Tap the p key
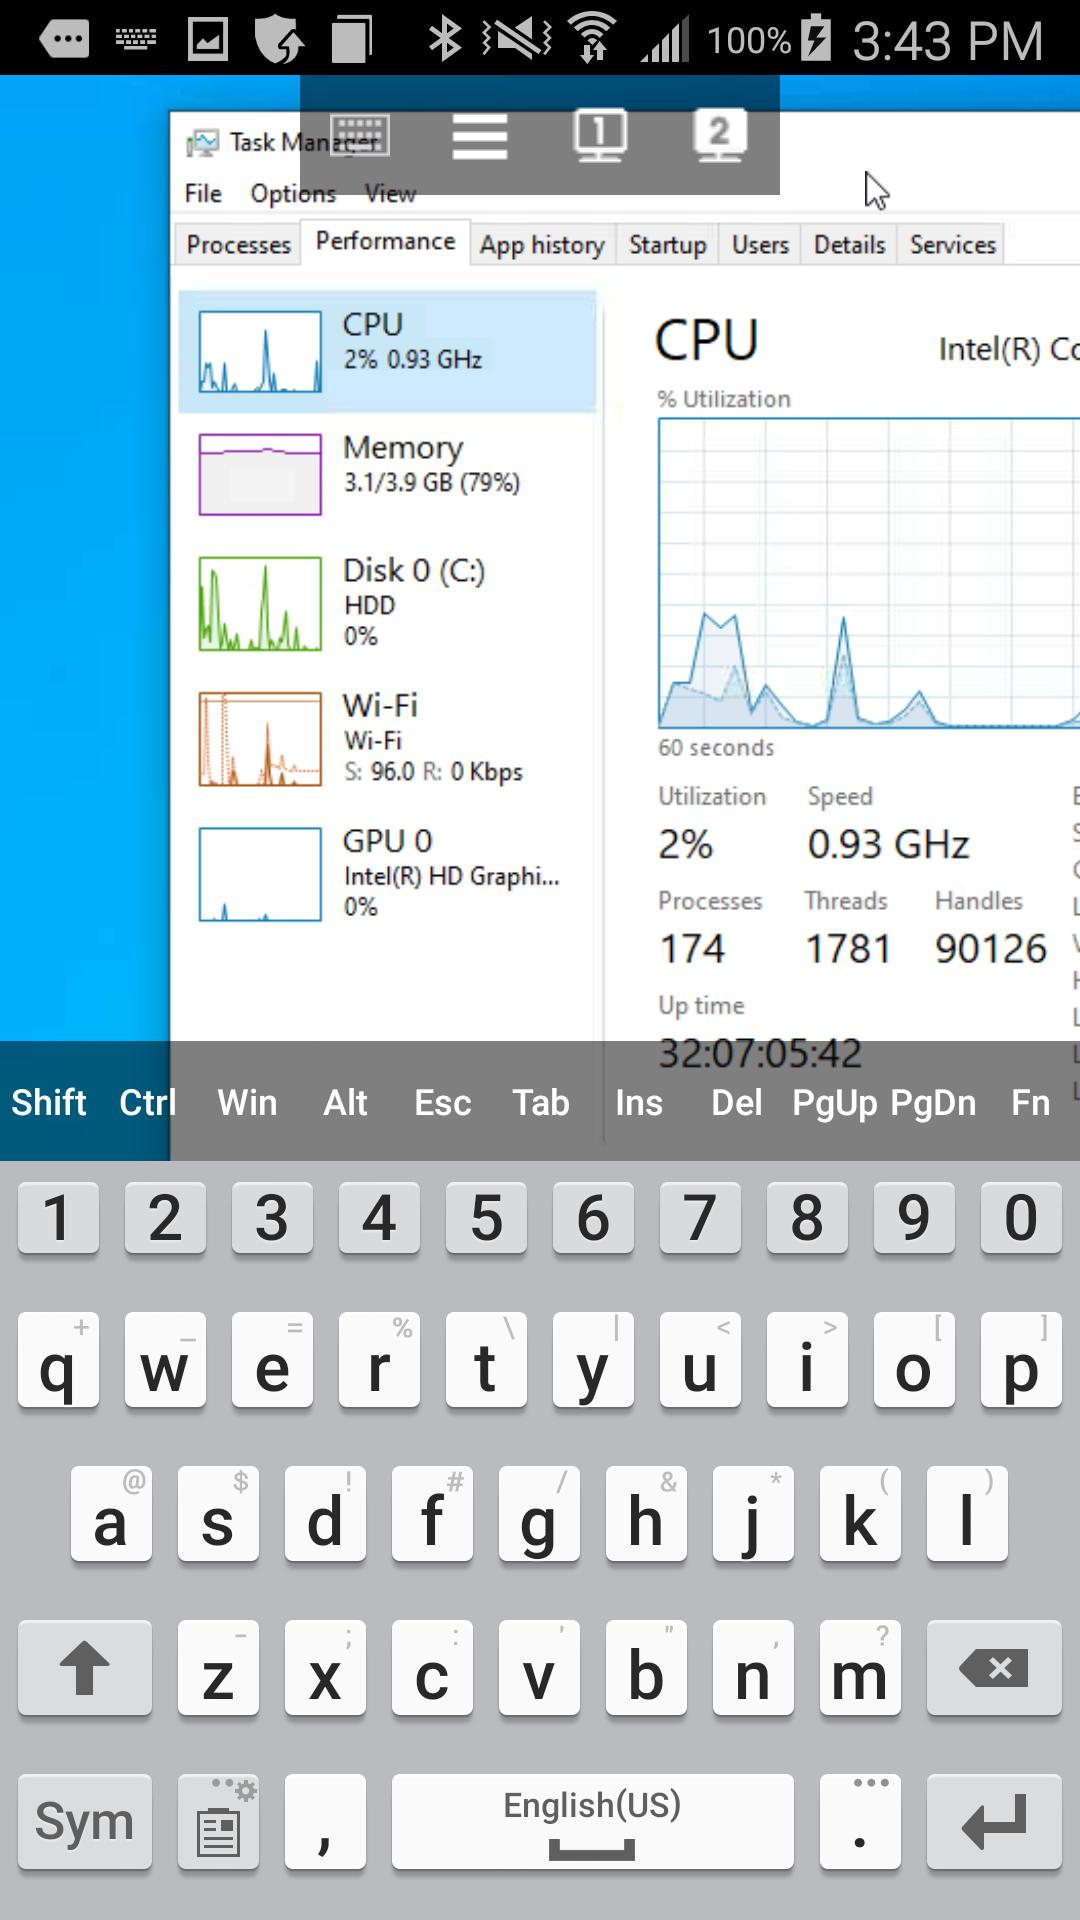The height and width of the screenshot is (1920, 1080). click(1021, 1360)
